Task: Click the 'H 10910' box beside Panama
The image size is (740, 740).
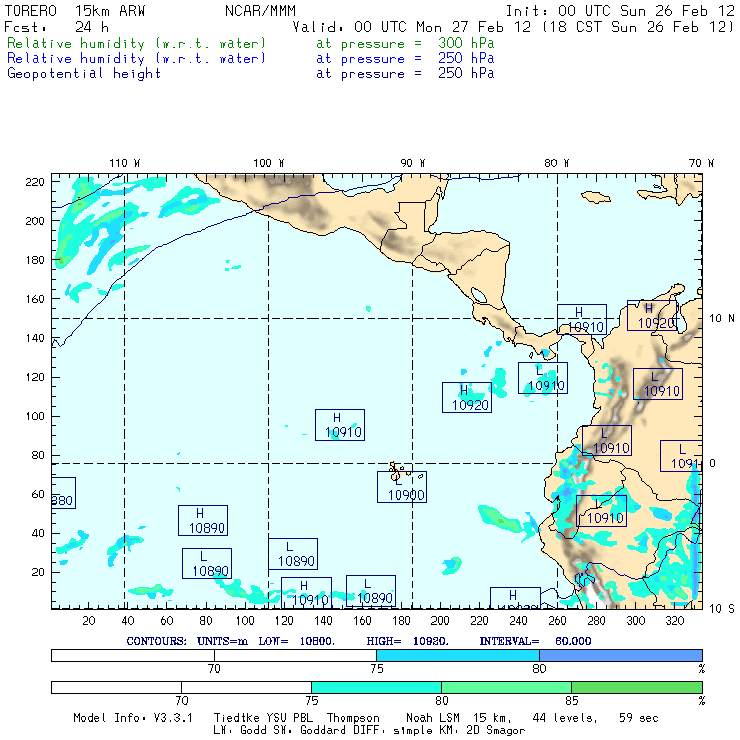Action: coord(582,320)
